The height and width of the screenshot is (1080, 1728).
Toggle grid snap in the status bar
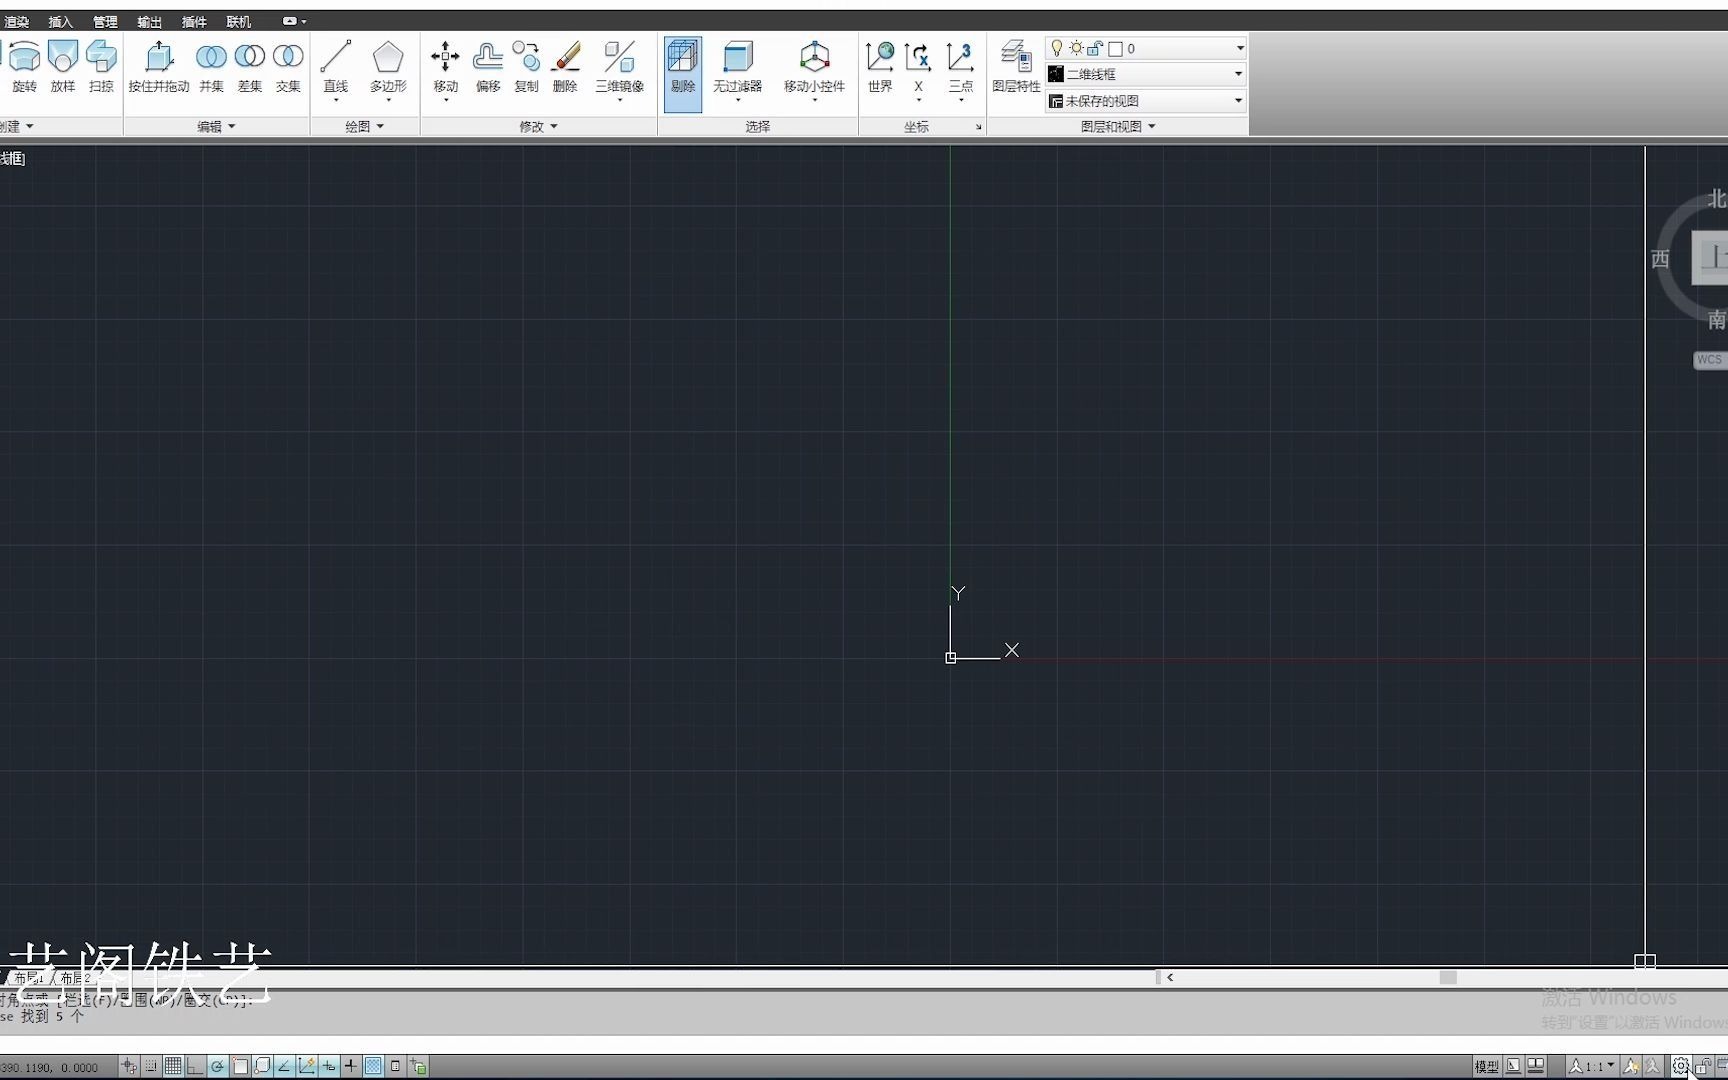[150, 1066]
